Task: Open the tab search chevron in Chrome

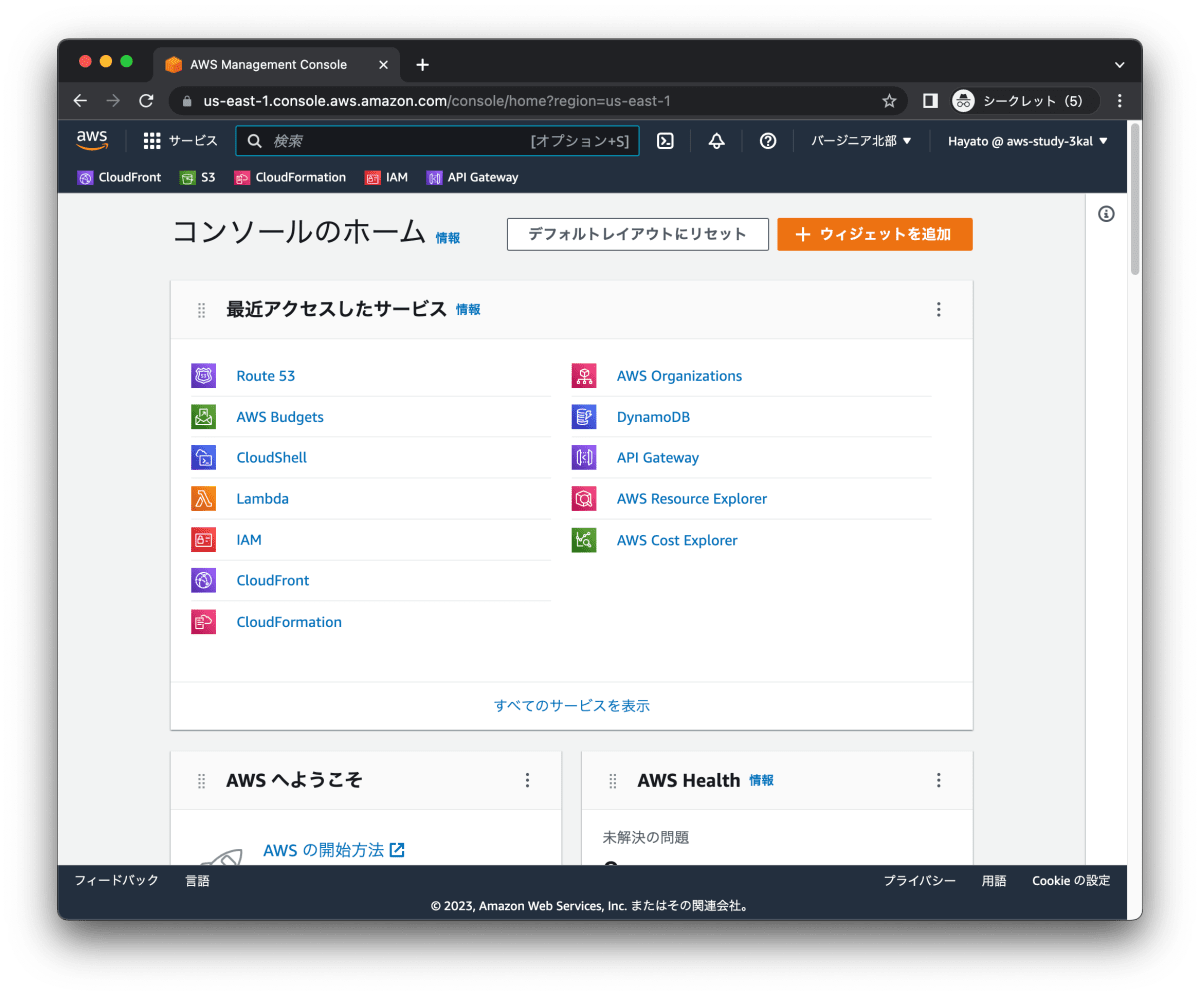Action: coord(1119,65)
